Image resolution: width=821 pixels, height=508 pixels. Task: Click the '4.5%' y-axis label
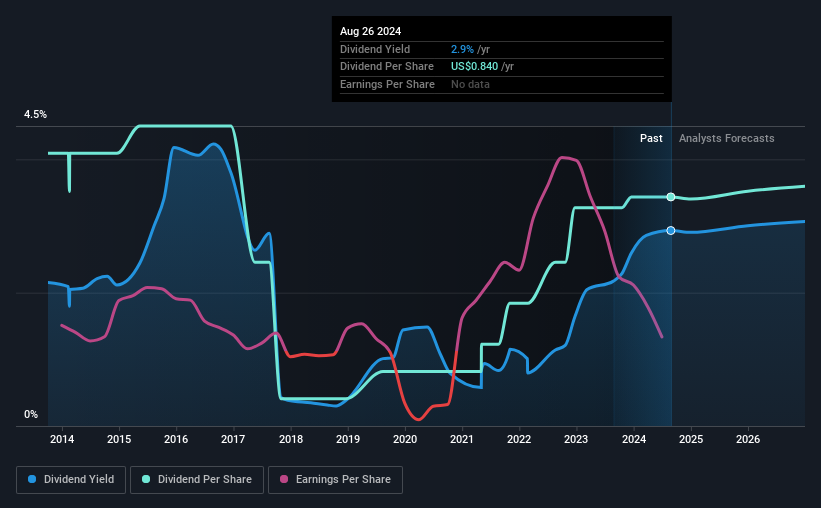[35, 114]
